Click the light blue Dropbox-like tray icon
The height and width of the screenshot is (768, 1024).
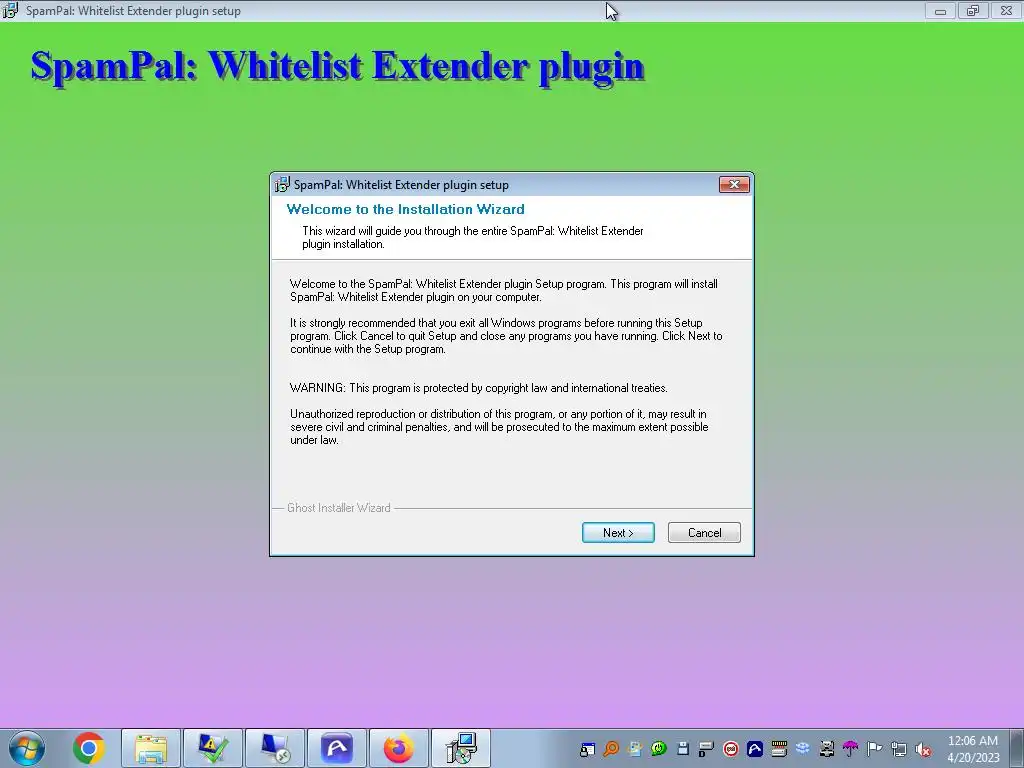tap(803, 748)
